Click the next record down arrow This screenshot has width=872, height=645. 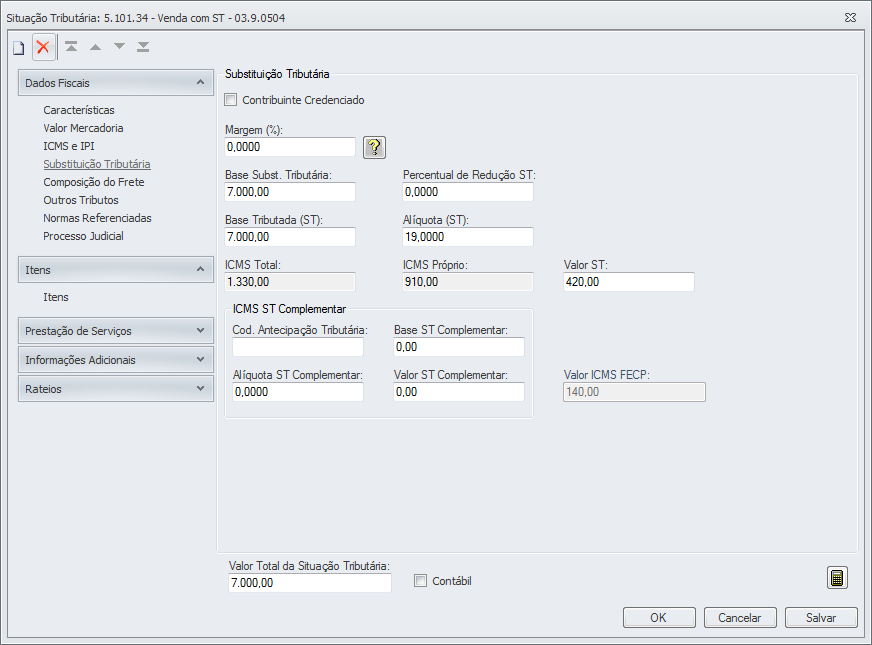tap(119, 47)
